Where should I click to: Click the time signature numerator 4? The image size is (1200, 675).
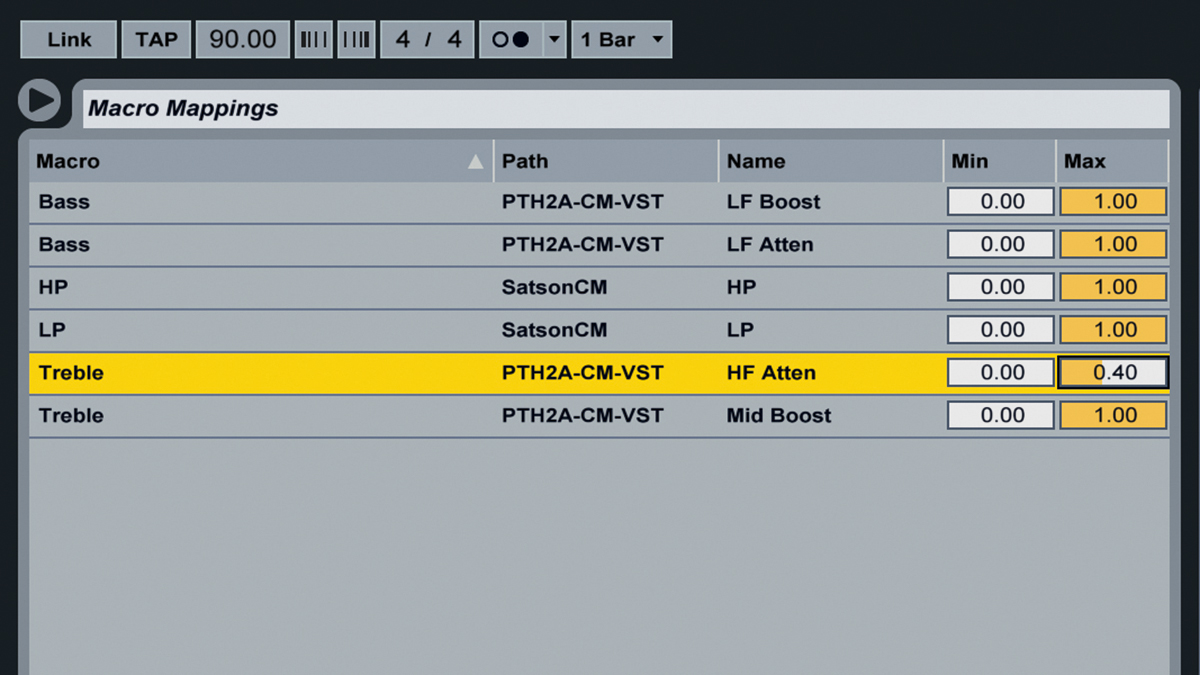[x=403, y=40]
